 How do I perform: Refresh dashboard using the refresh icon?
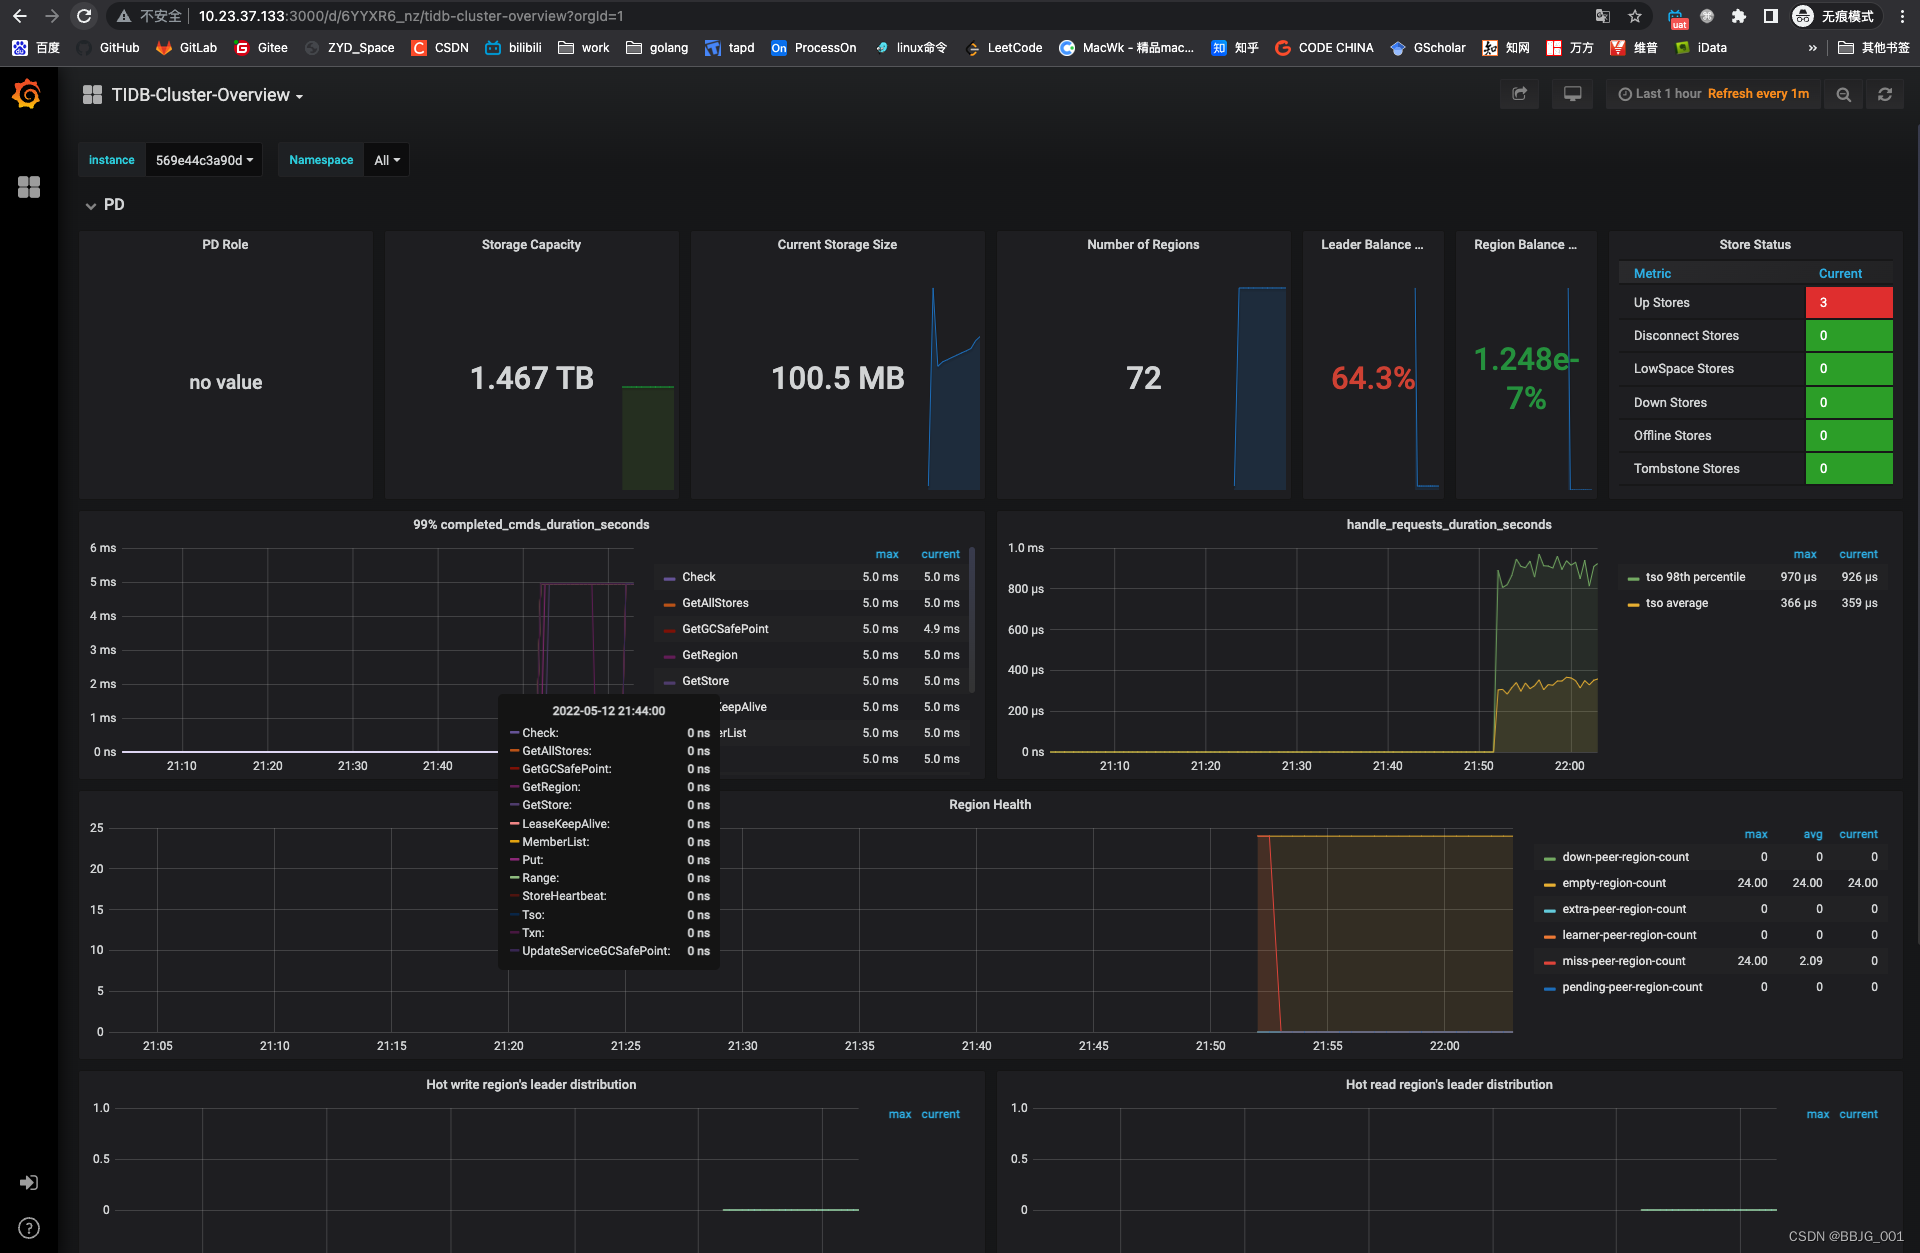(x=1884, y=93)
